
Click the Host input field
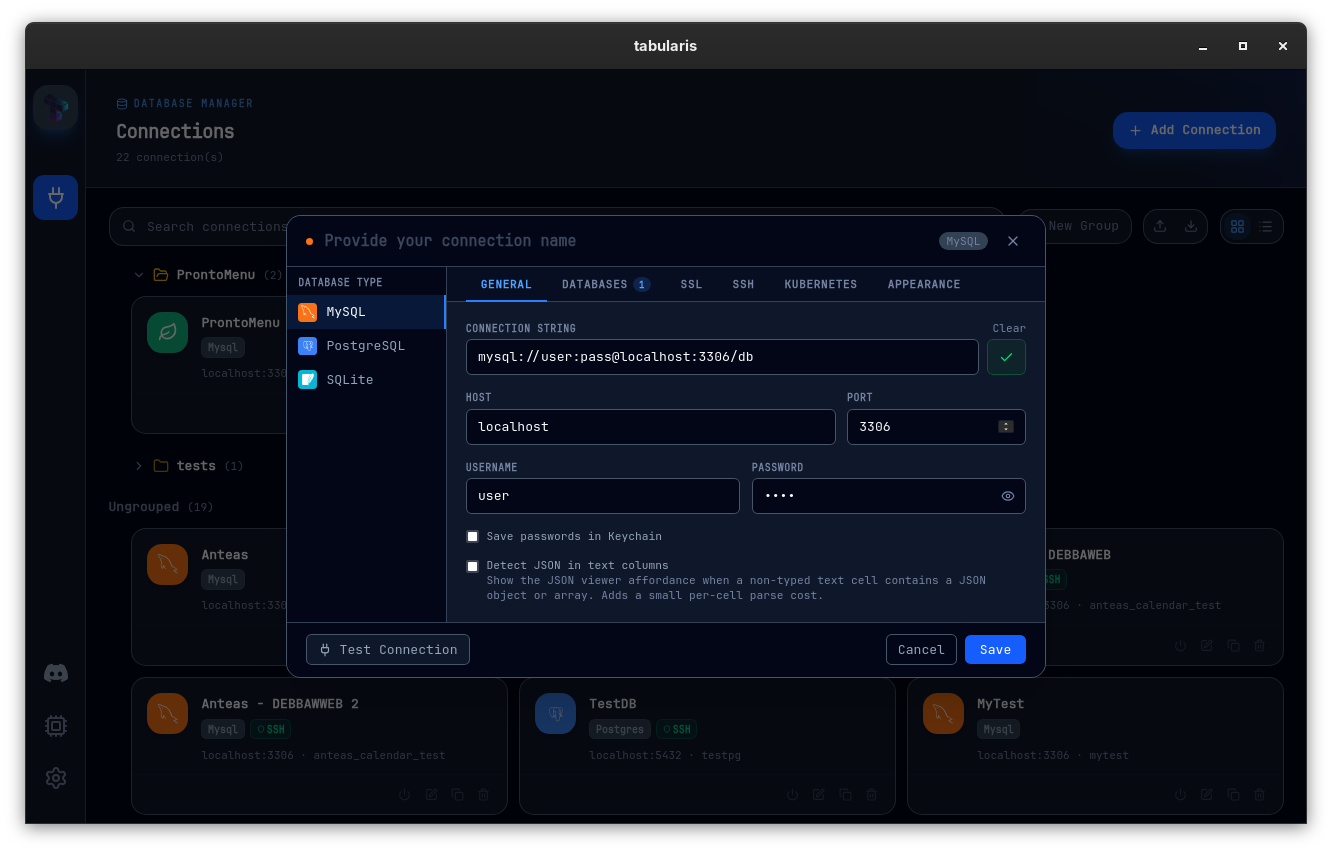(x=651, y=427)
